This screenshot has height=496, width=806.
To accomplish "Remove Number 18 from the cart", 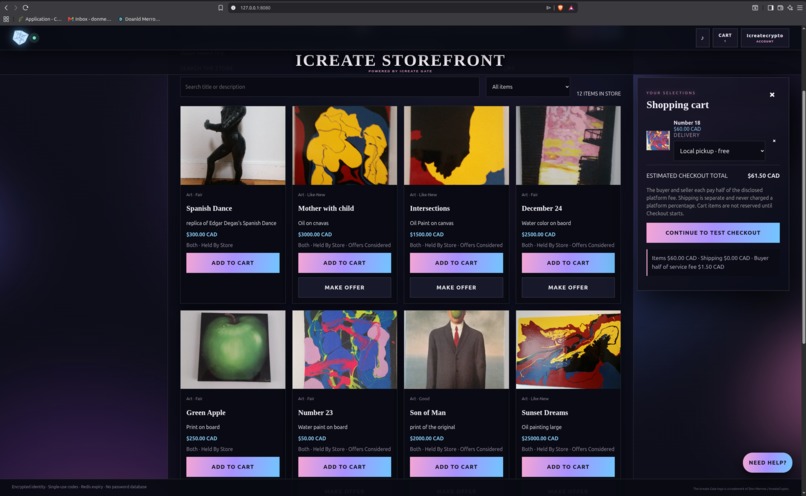I will [x=774, y=141].
